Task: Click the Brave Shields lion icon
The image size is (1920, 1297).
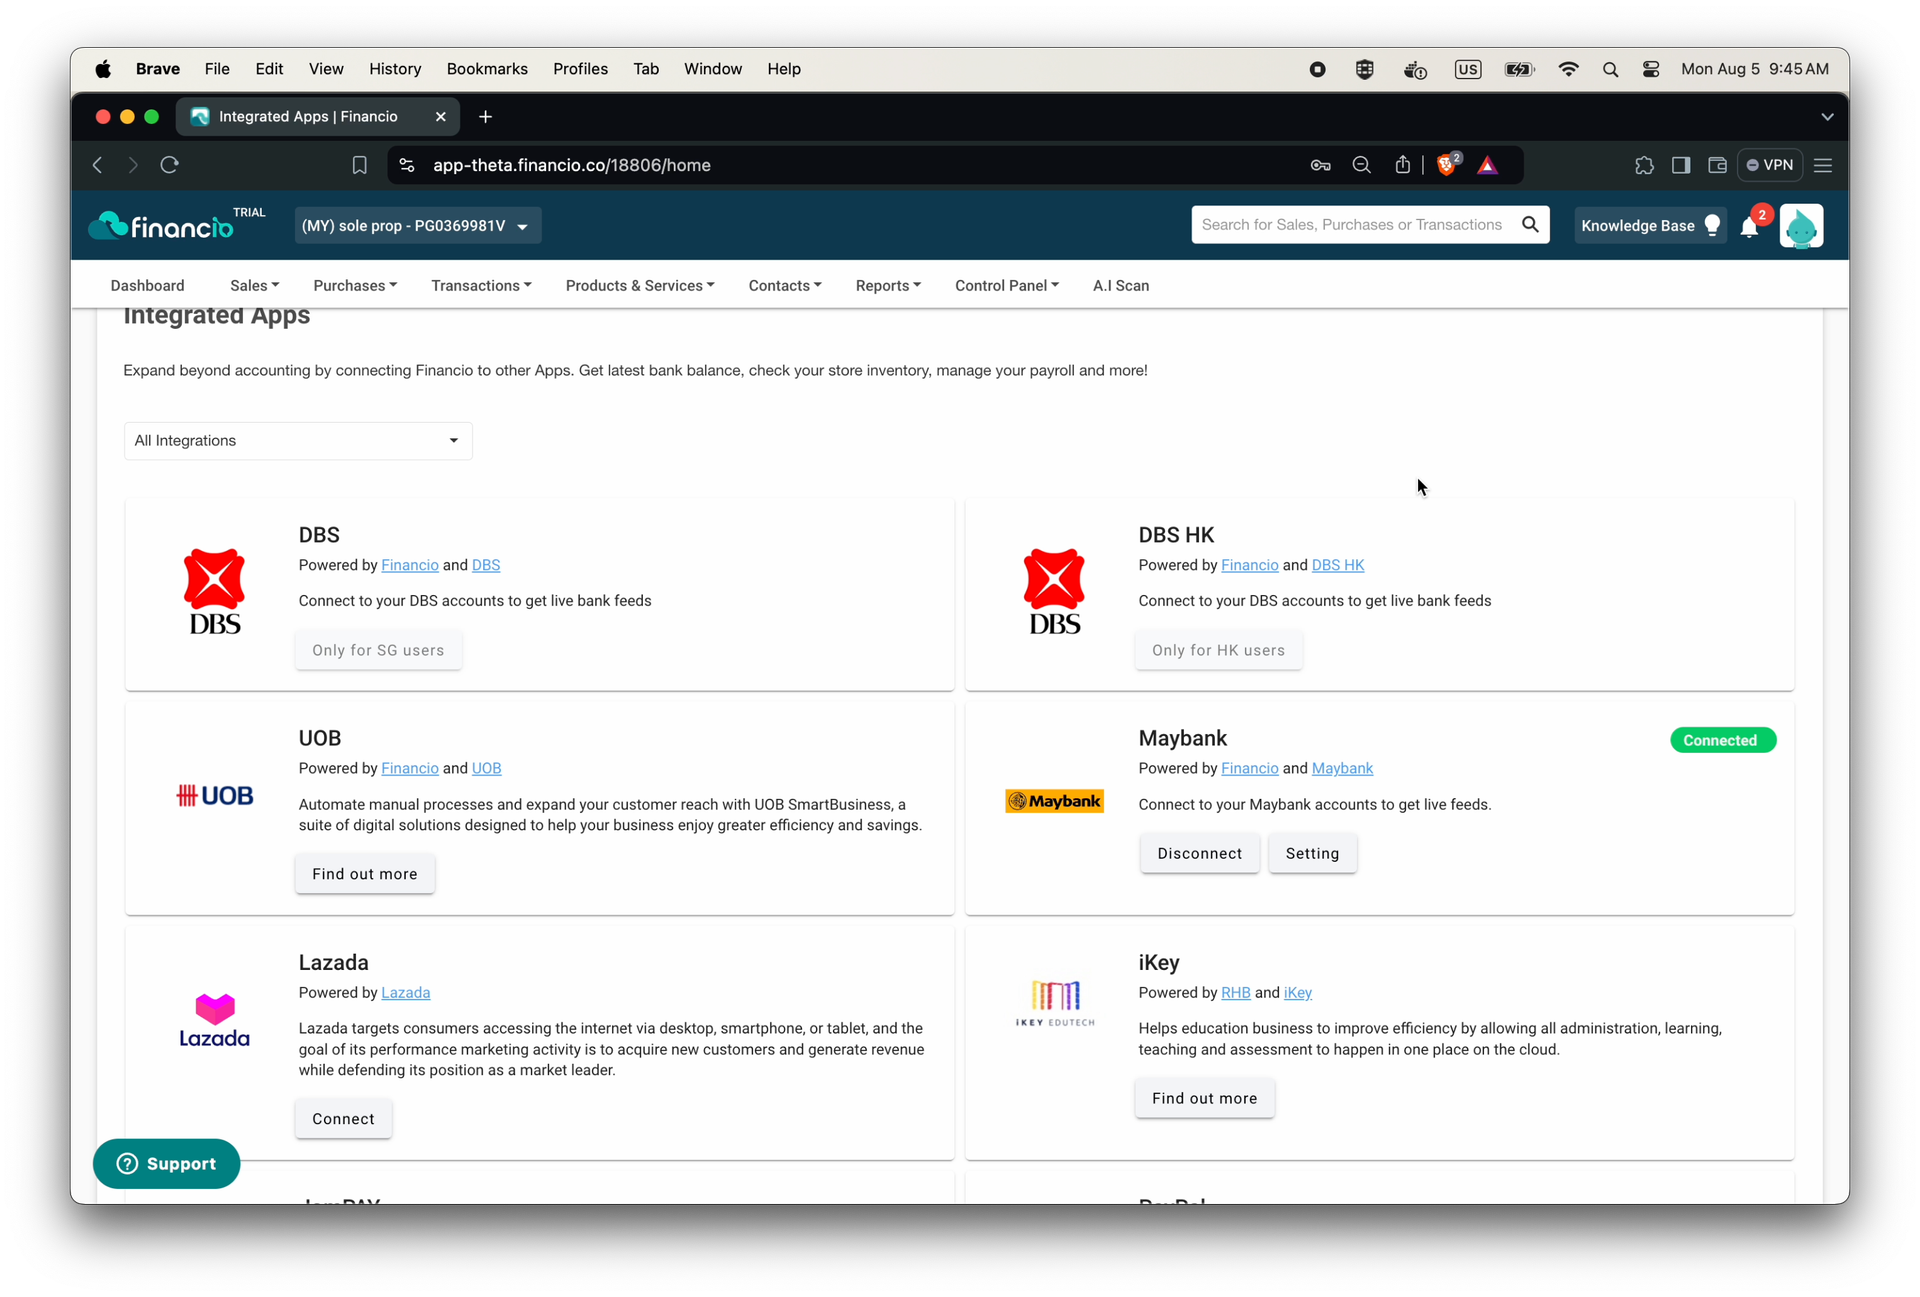Action: point(1447,165)
